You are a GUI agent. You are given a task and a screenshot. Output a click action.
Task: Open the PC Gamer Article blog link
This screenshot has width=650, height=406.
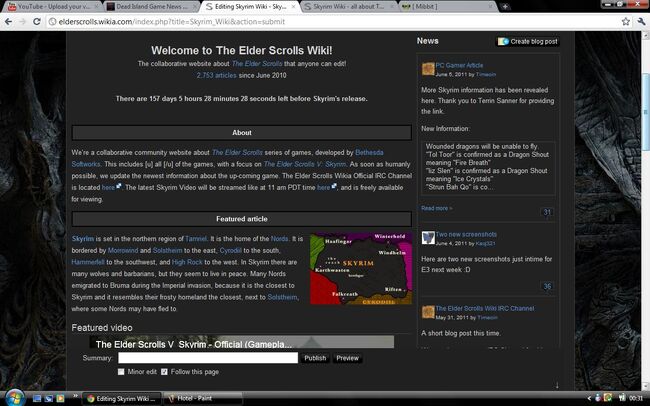(x=459, y=65)
